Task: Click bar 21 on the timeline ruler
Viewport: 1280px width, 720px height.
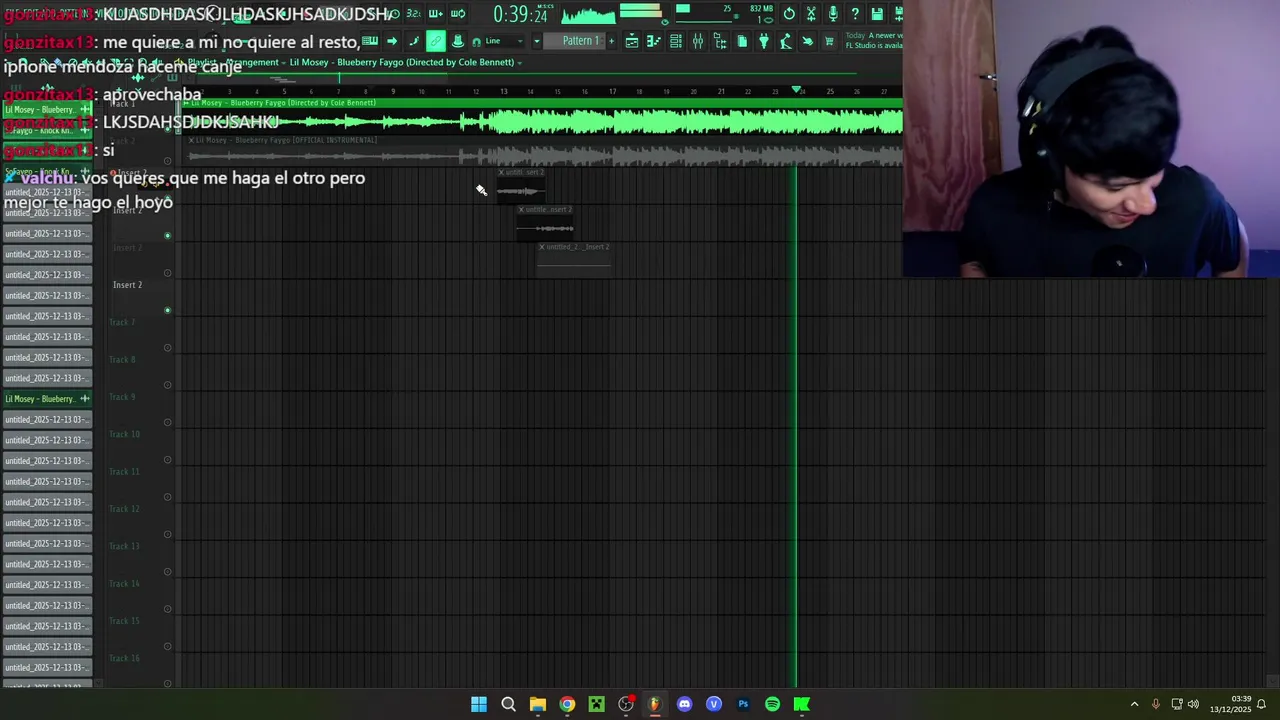Action: (720, 91)
